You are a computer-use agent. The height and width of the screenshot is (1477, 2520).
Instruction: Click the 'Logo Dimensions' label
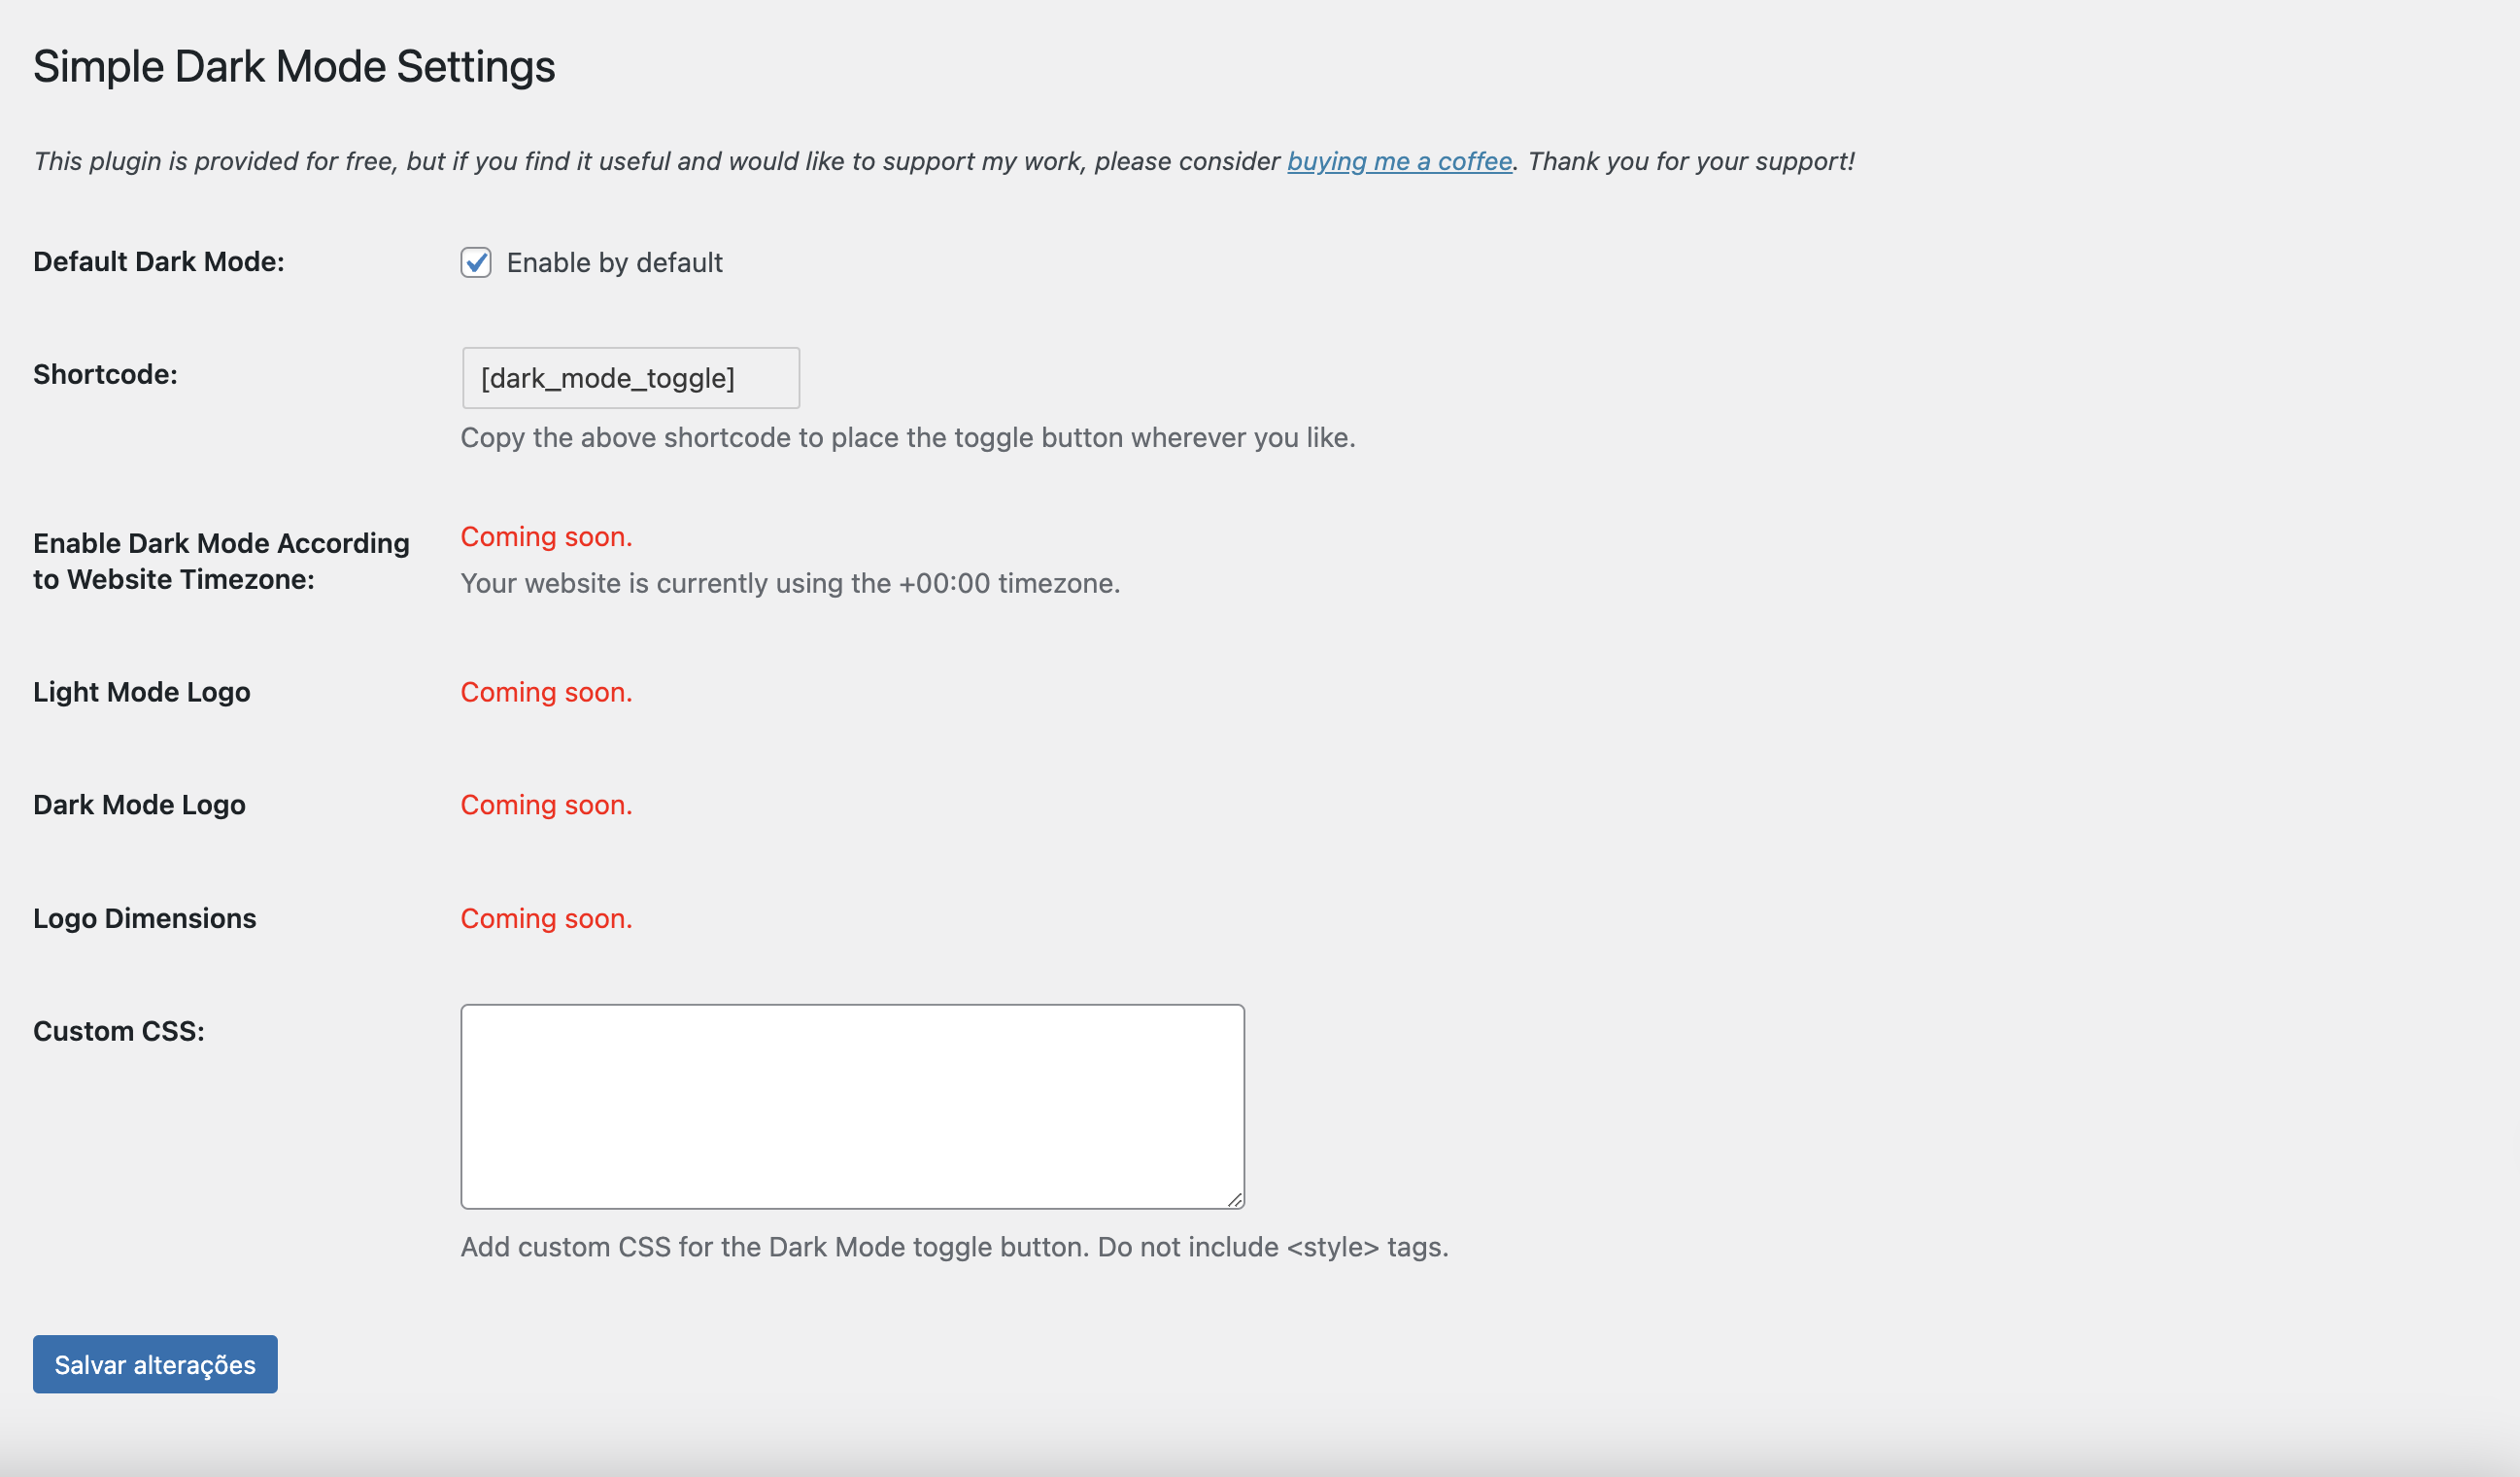[x=144, y=918]
